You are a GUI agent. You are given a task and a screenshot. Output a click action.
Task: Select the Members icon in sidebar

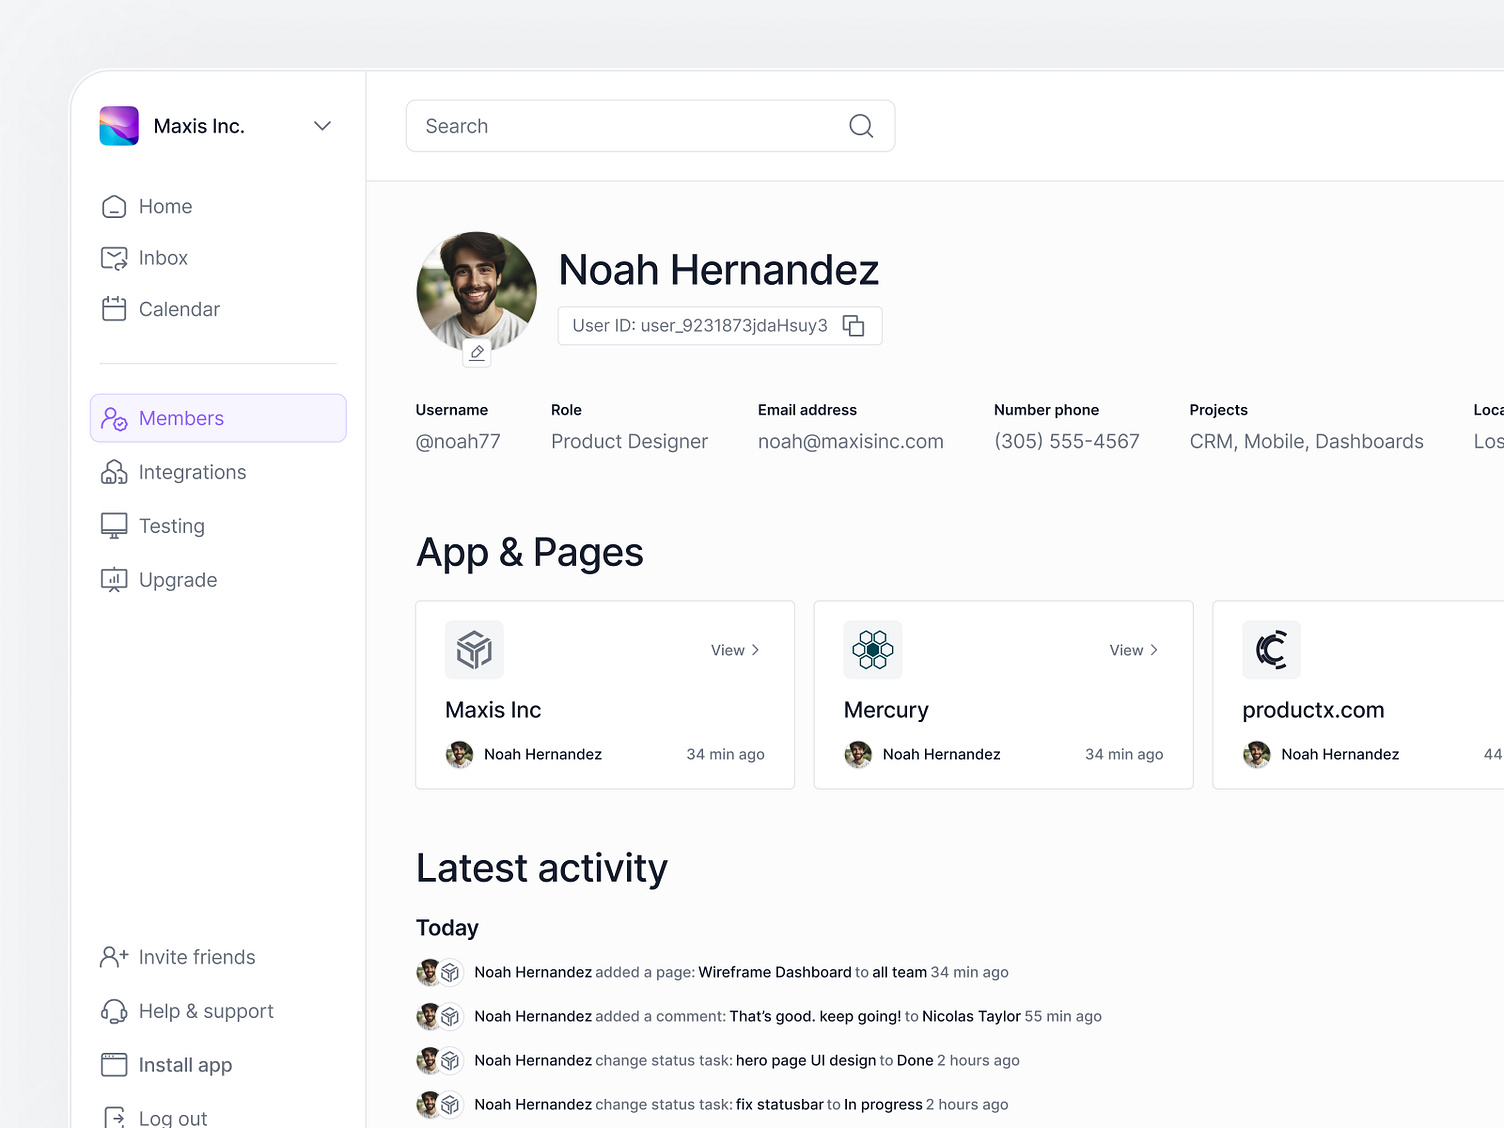(x=114, y=418)
